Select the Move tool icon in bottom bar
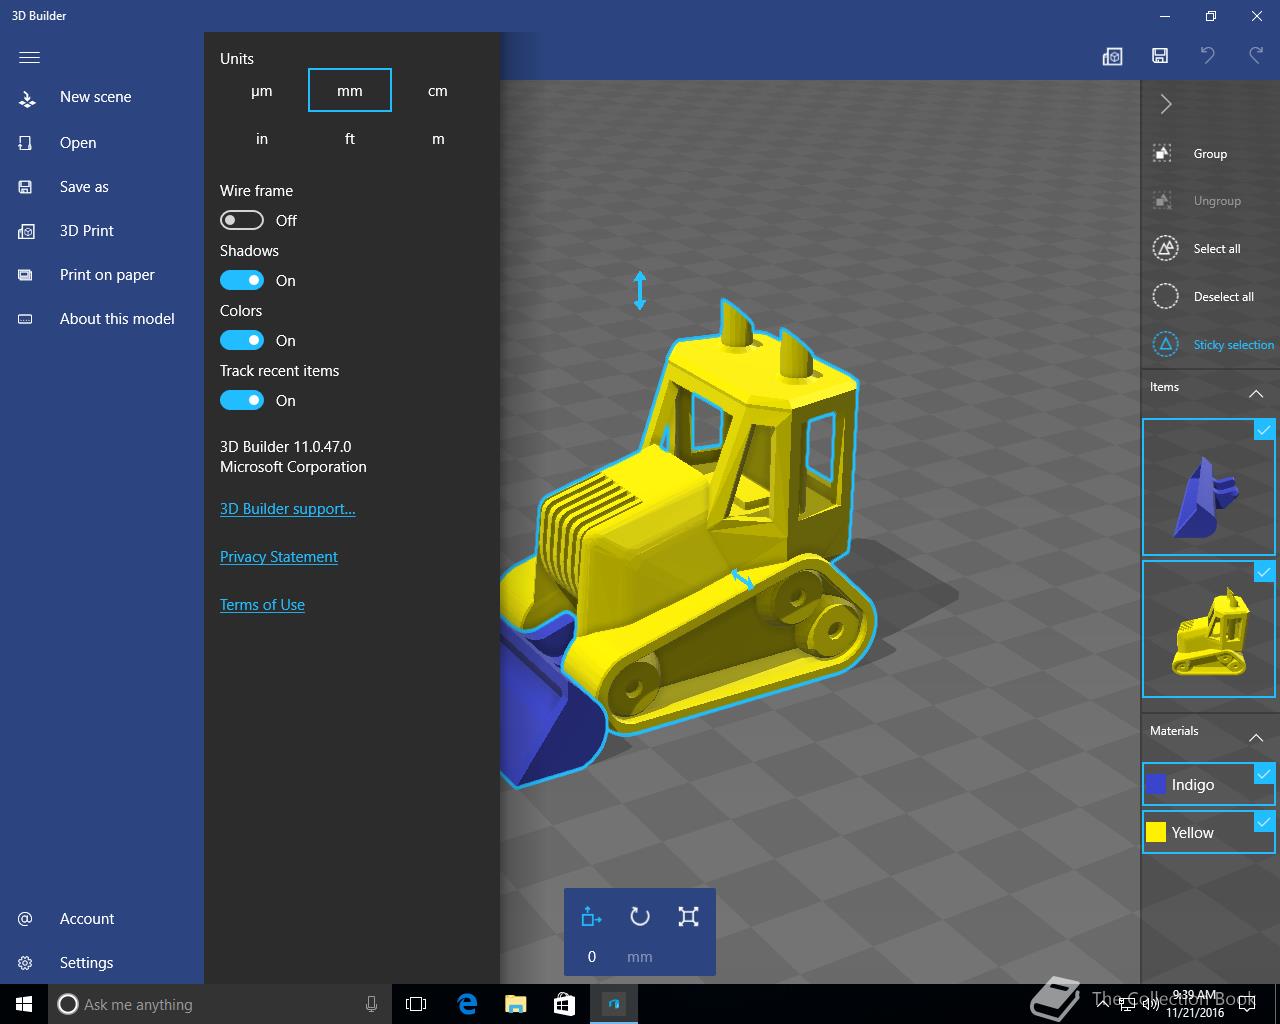Viewport: 1280px width, 1024px height. [x=591, y=917]
